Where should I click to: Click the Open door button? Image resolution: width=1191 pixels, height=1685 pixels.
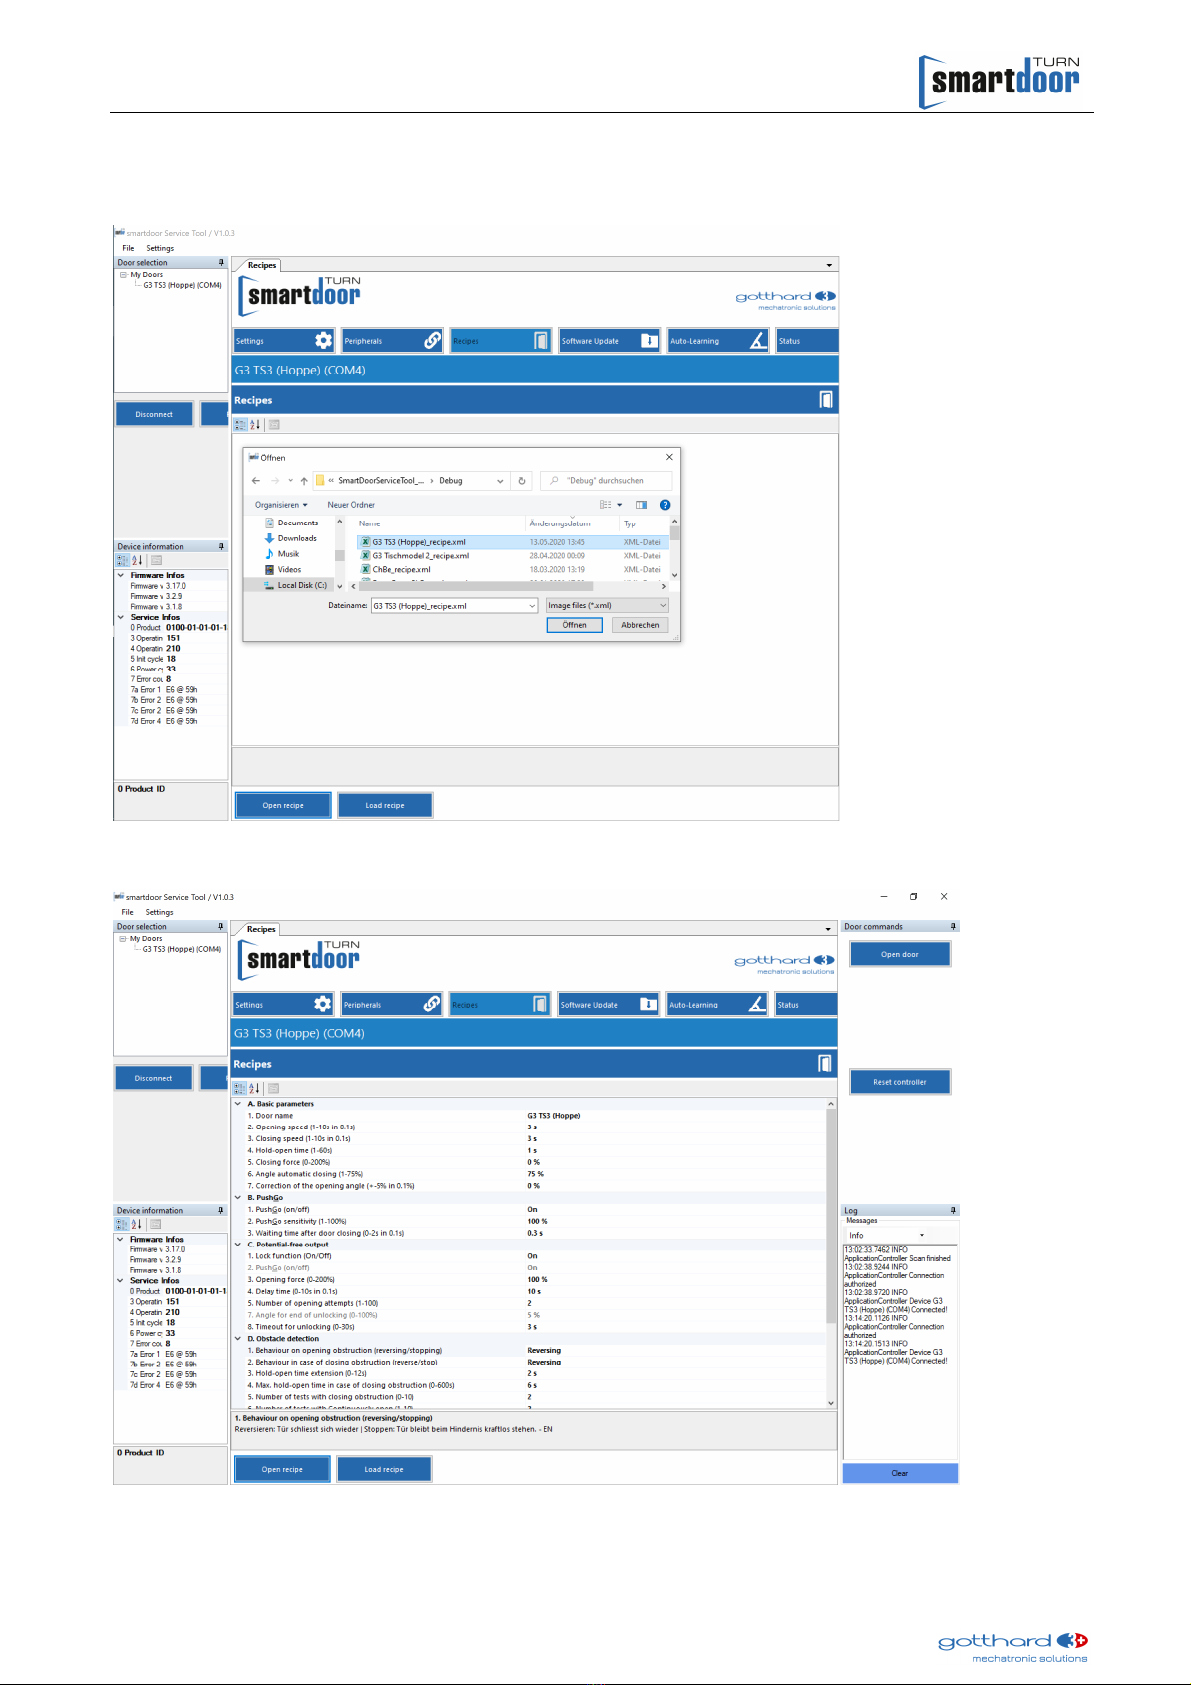pos(900,955)
